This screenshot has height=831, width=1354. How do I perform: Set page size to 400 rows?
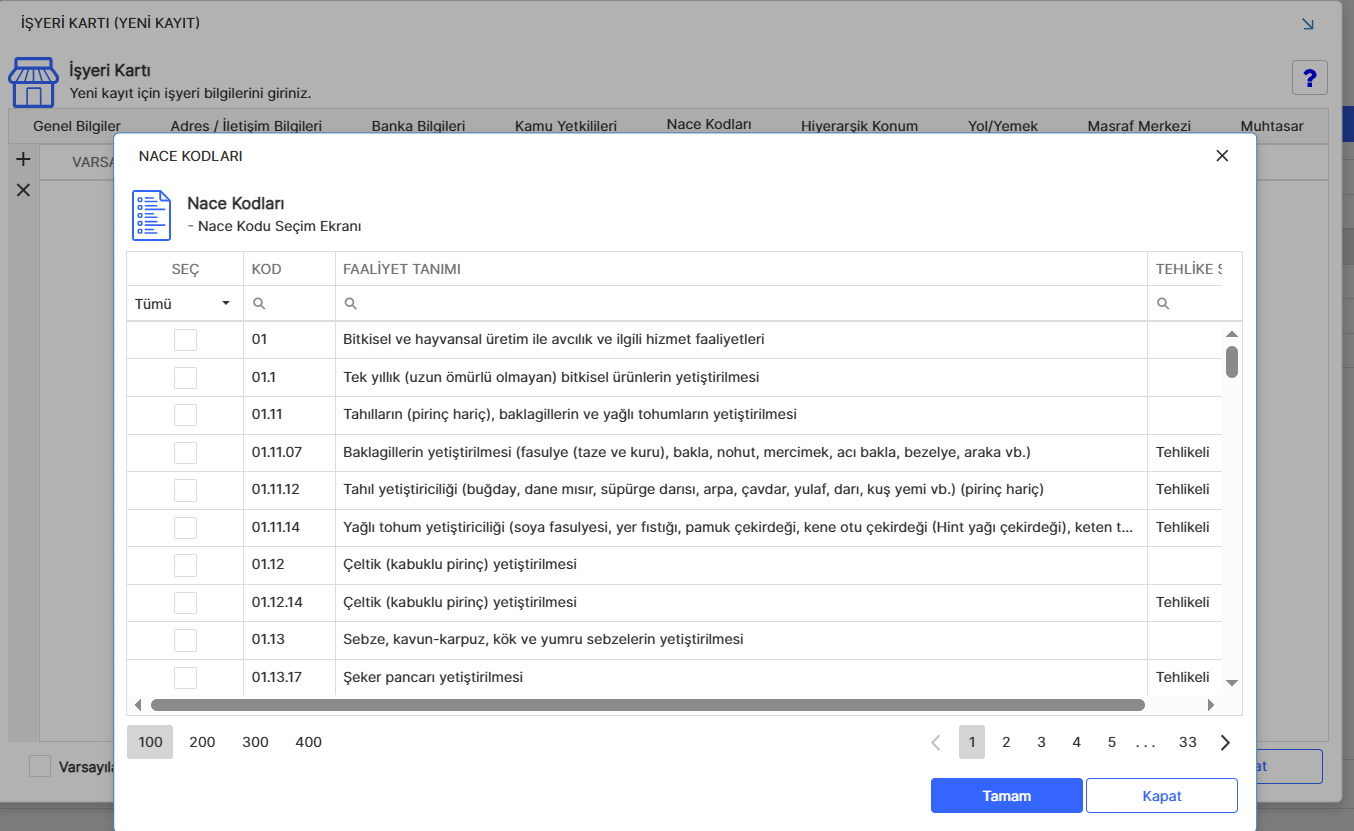coord(309,742)
